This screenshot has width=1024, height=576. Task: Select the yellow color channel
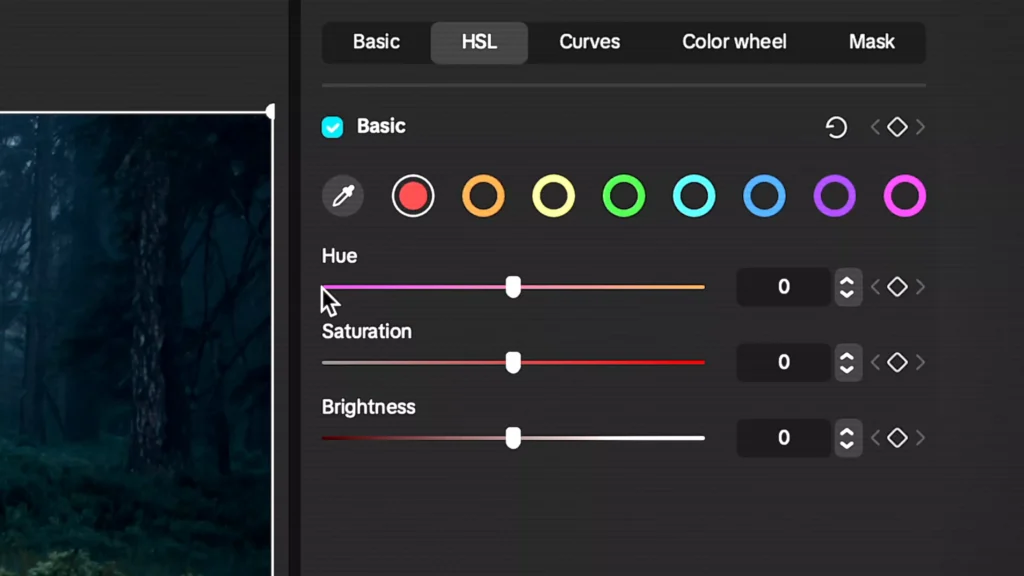[x=553, y=195]
